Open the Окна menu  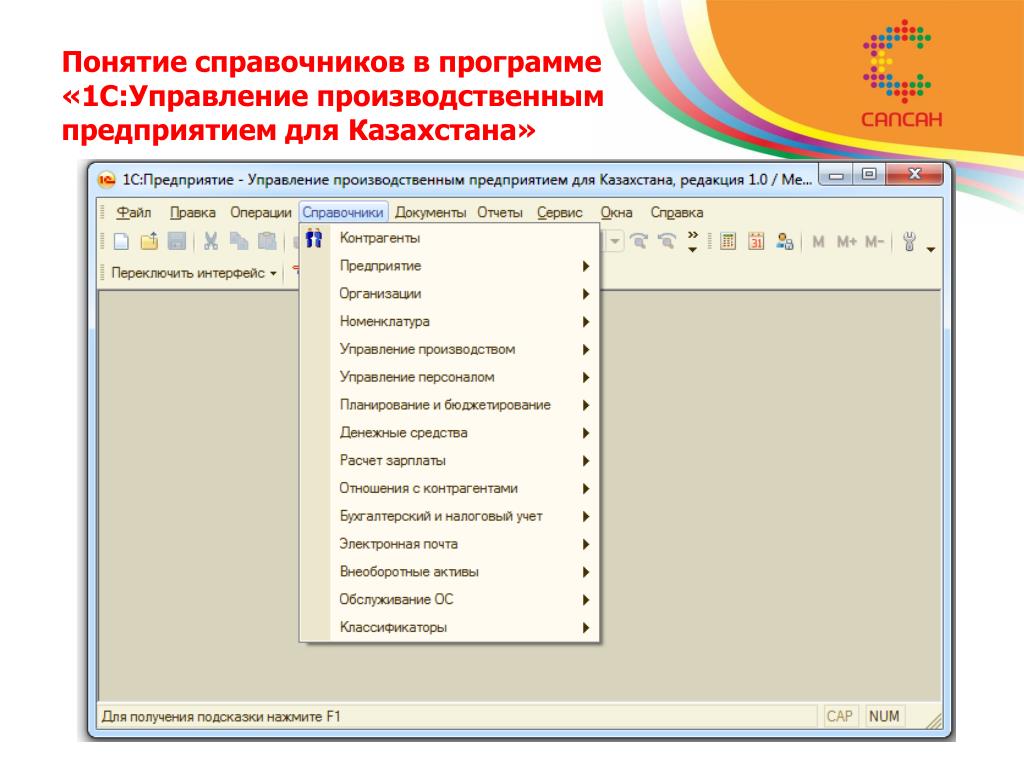point(616,213)
